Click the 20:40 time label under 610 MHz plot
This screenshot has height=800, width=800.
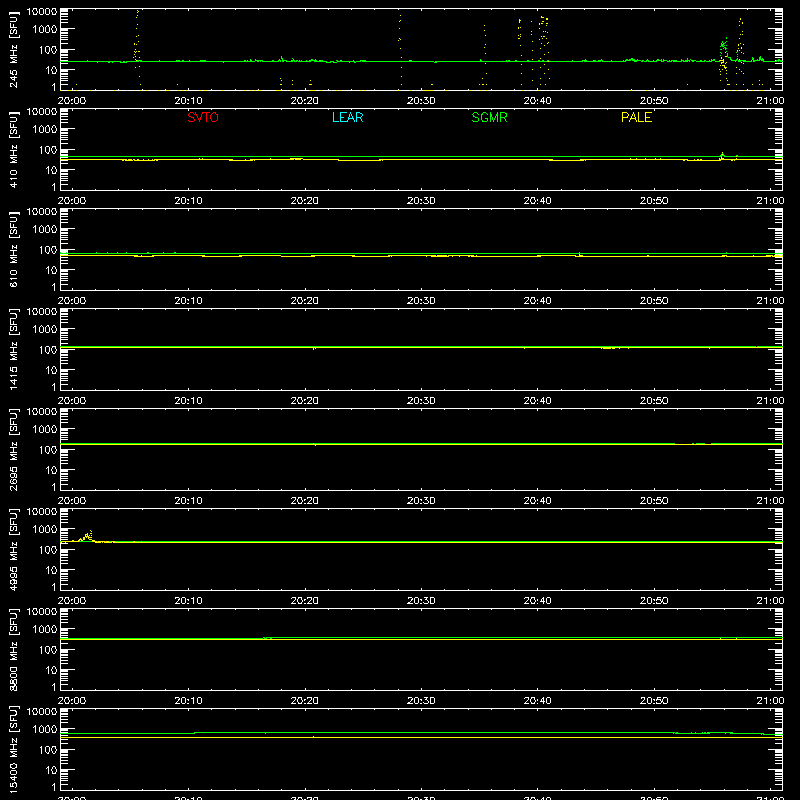point(537,301)
